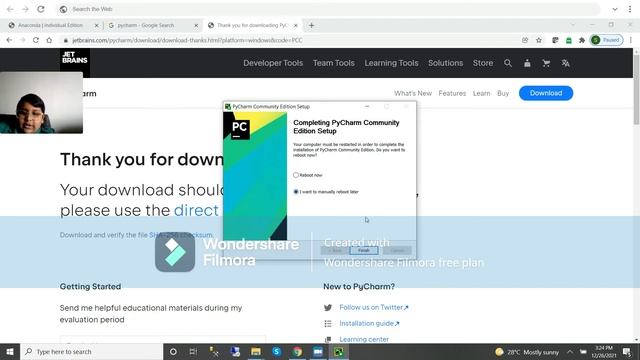Image resolution: width=640 pixels, height=360 pixels.
Task: Select I want to manually reboot later
Action: pos(296,192)
